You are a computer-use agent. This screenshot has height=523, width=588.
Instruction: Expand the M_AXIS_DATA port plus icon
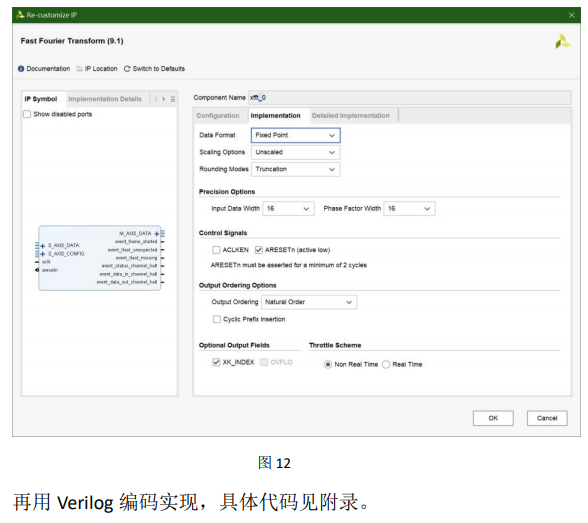[x=157, y=234]
